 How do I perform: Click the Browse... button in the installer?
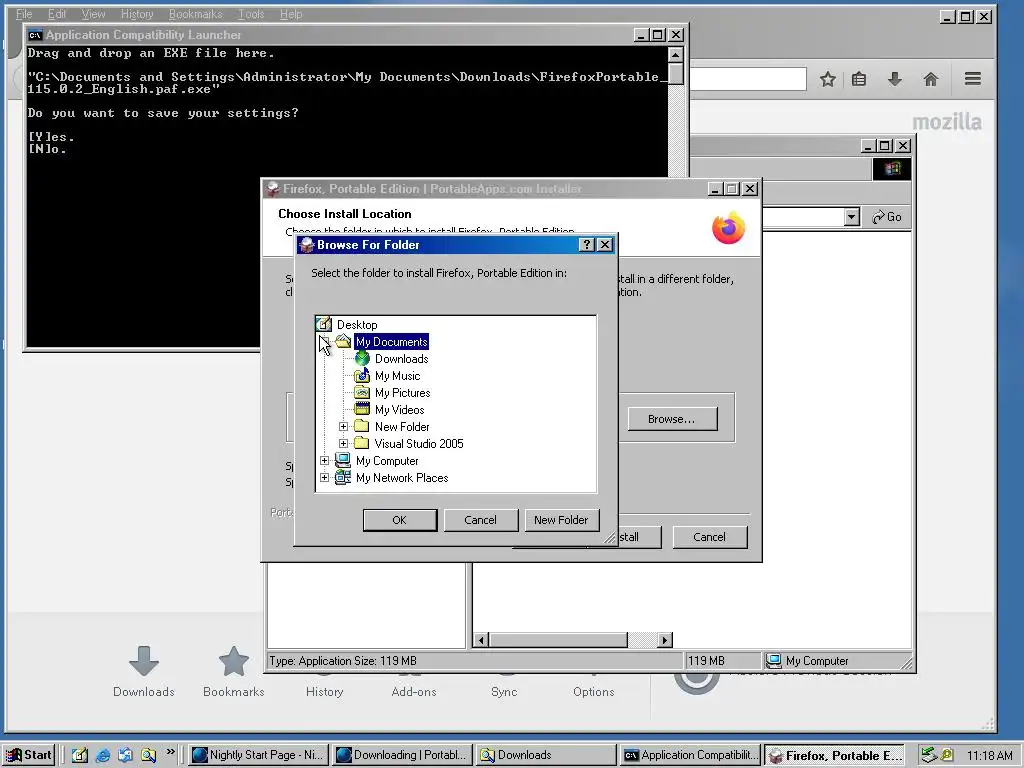pos(672,419)
